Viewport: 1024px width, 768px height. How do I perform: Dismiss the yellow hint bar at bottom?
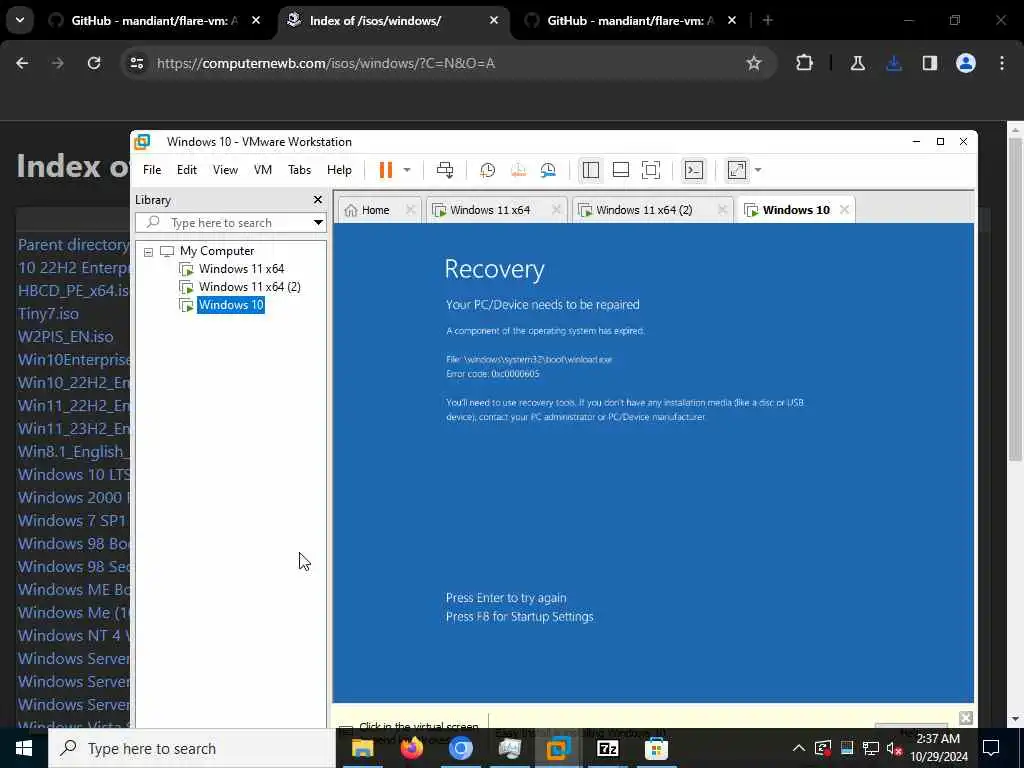(x=966, y=718)
